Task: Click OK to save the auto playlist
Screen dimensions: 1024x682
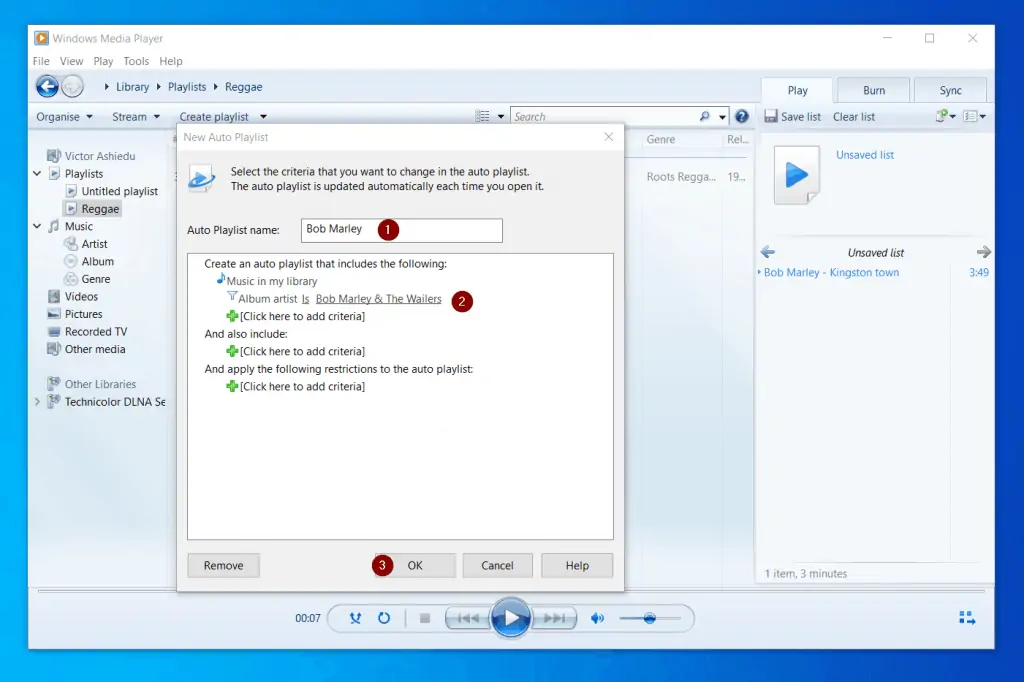Action: pos(413,565)
